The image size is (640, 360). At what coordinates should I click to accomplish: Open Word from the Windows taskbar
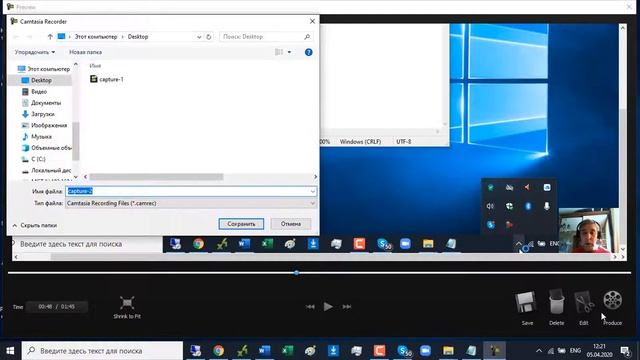[x=264, y=351]
